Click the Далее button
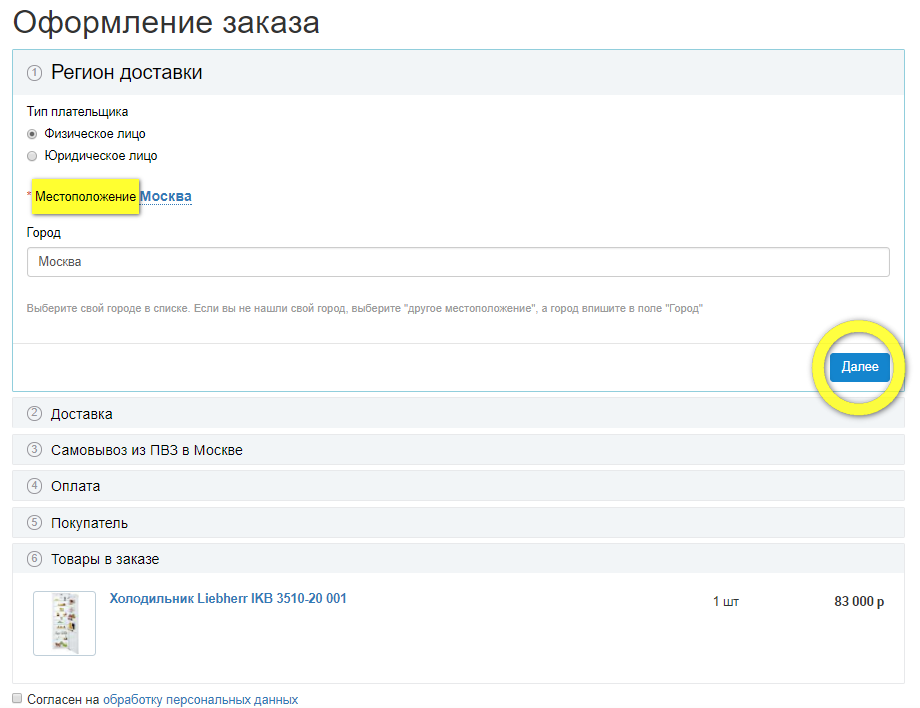The image size is (920, 708). tap(860, 367)
